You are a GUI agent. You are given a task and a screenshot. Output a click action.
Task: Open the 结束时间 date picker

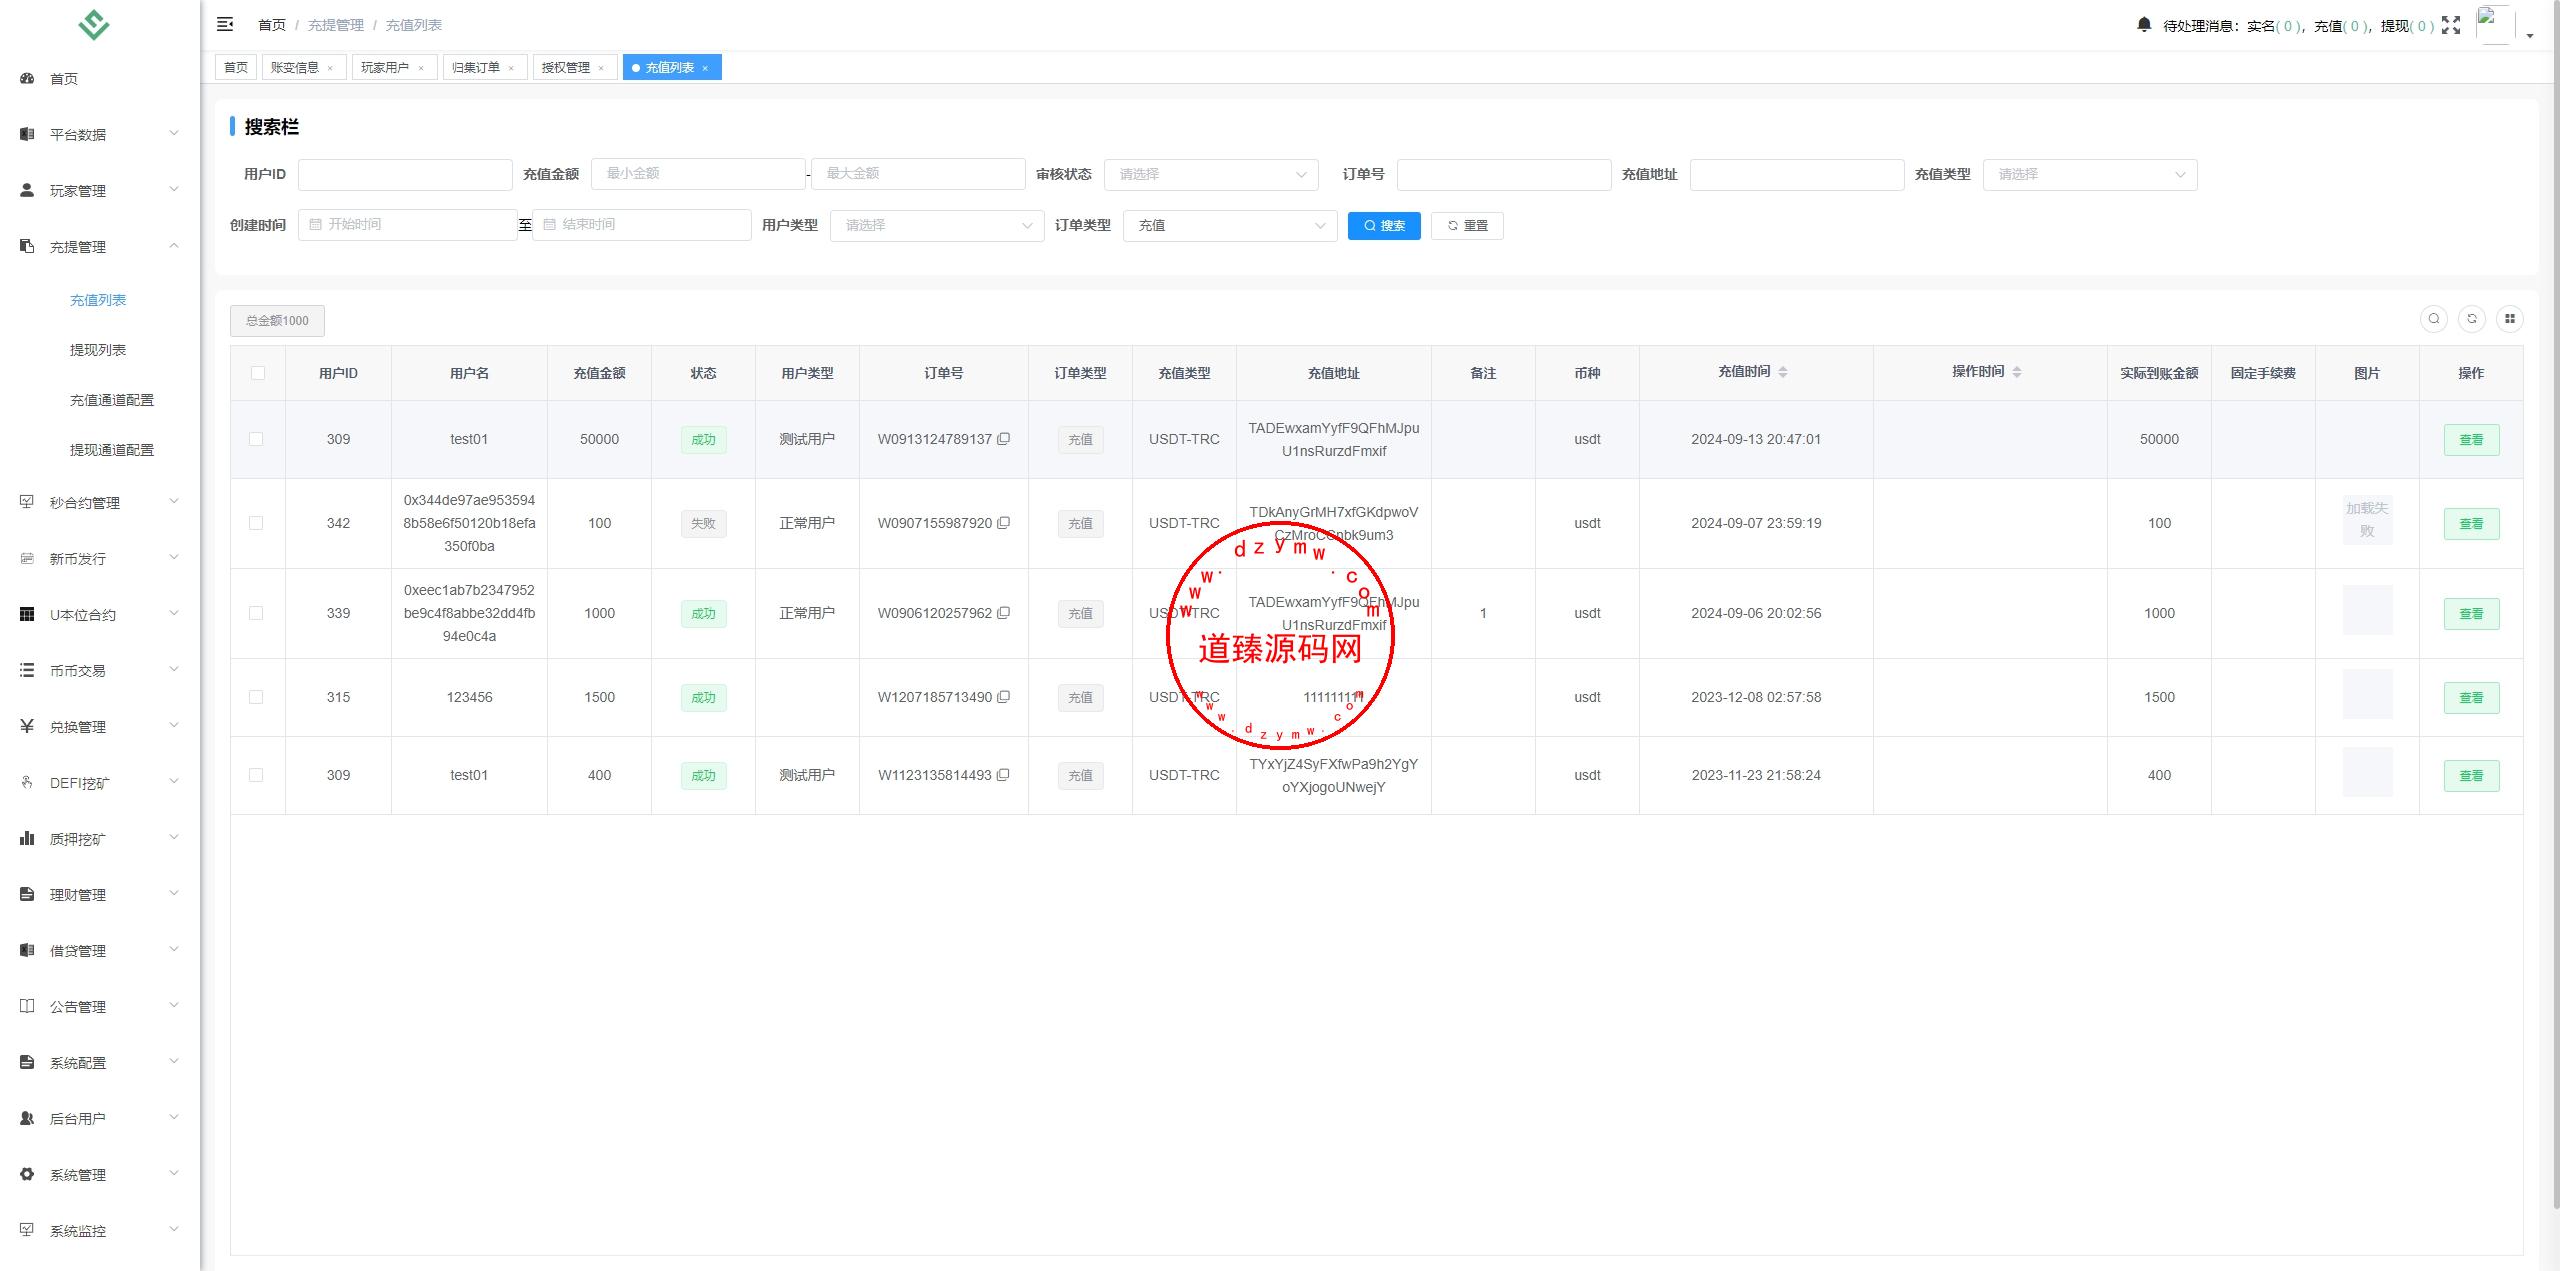641,225
